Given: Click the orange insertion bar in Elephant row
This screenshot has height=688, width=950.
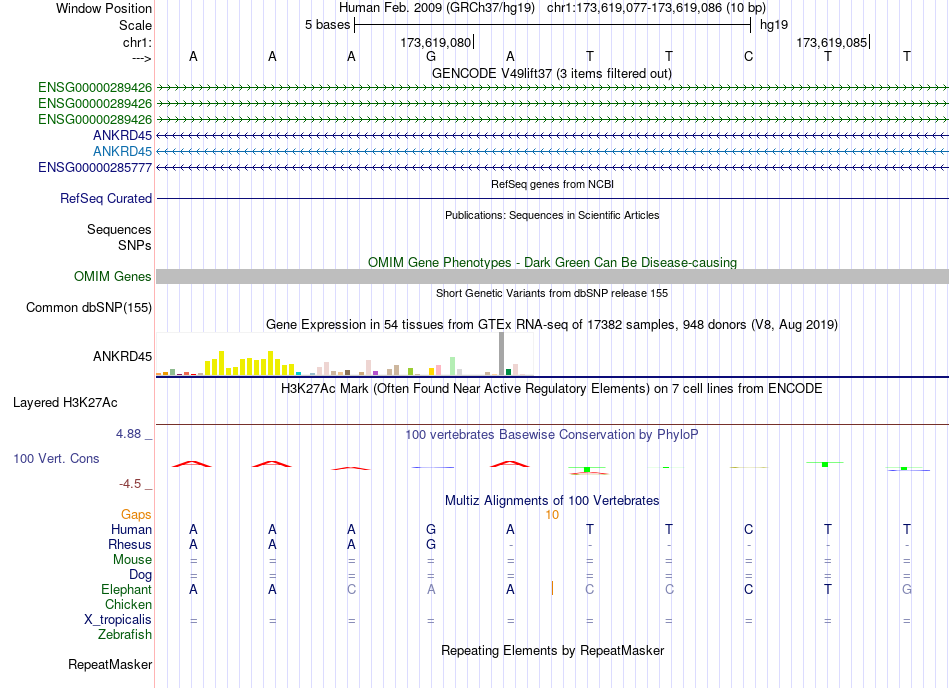Looking at the screenshot, I should [x=552, y=588].
